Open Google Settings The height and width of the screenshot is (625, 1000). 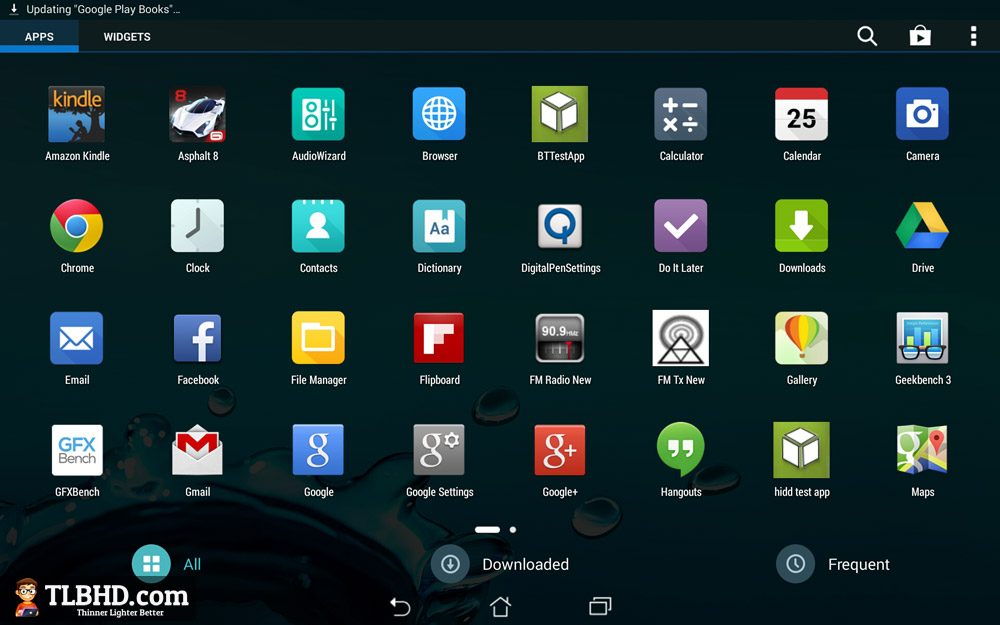(x=439, y=450)
